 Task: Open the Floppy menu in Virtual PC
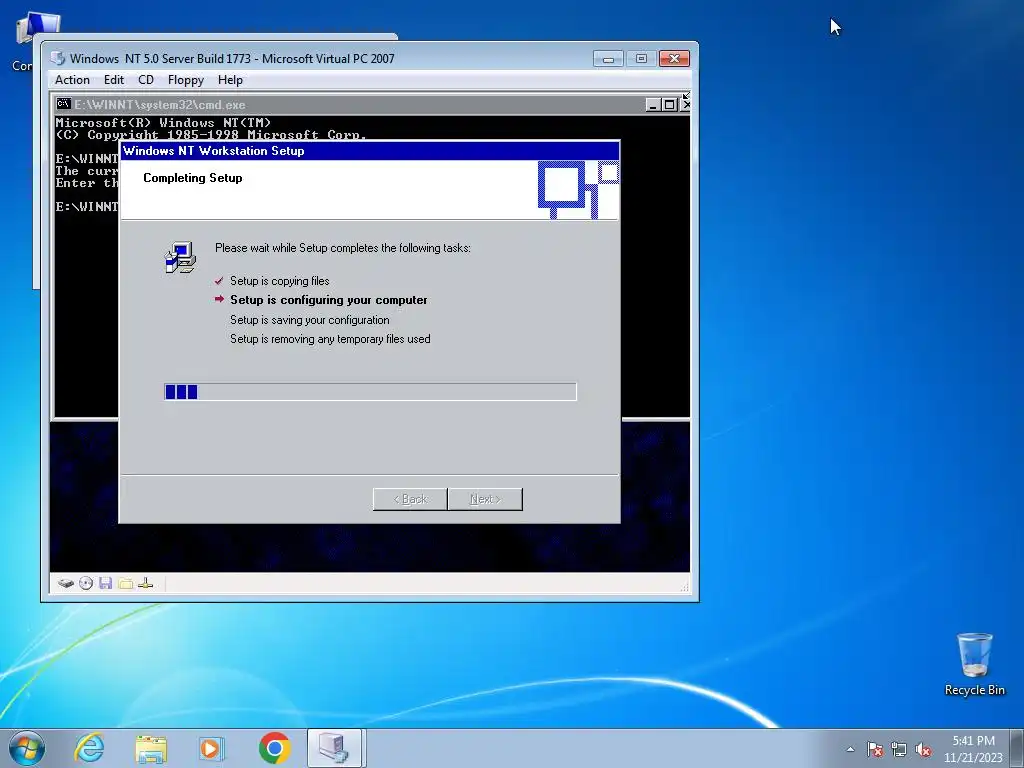185,80
